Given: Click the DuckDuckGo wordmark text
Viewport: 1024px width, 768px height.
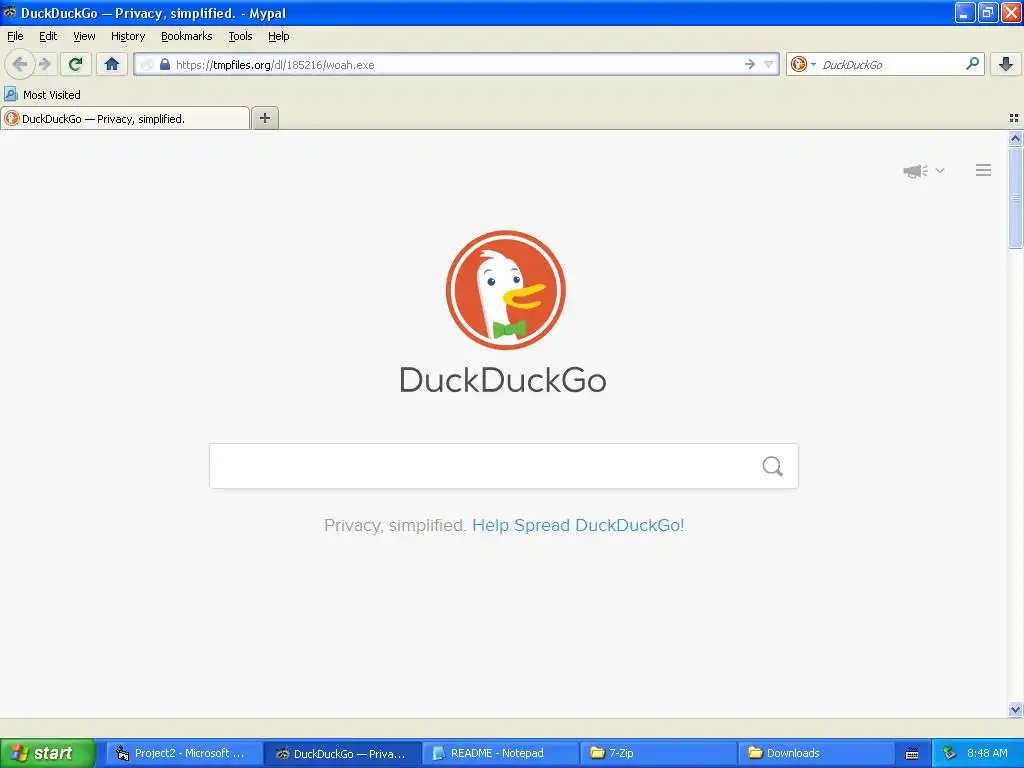Looking at the screenshot, I should 503,380.
